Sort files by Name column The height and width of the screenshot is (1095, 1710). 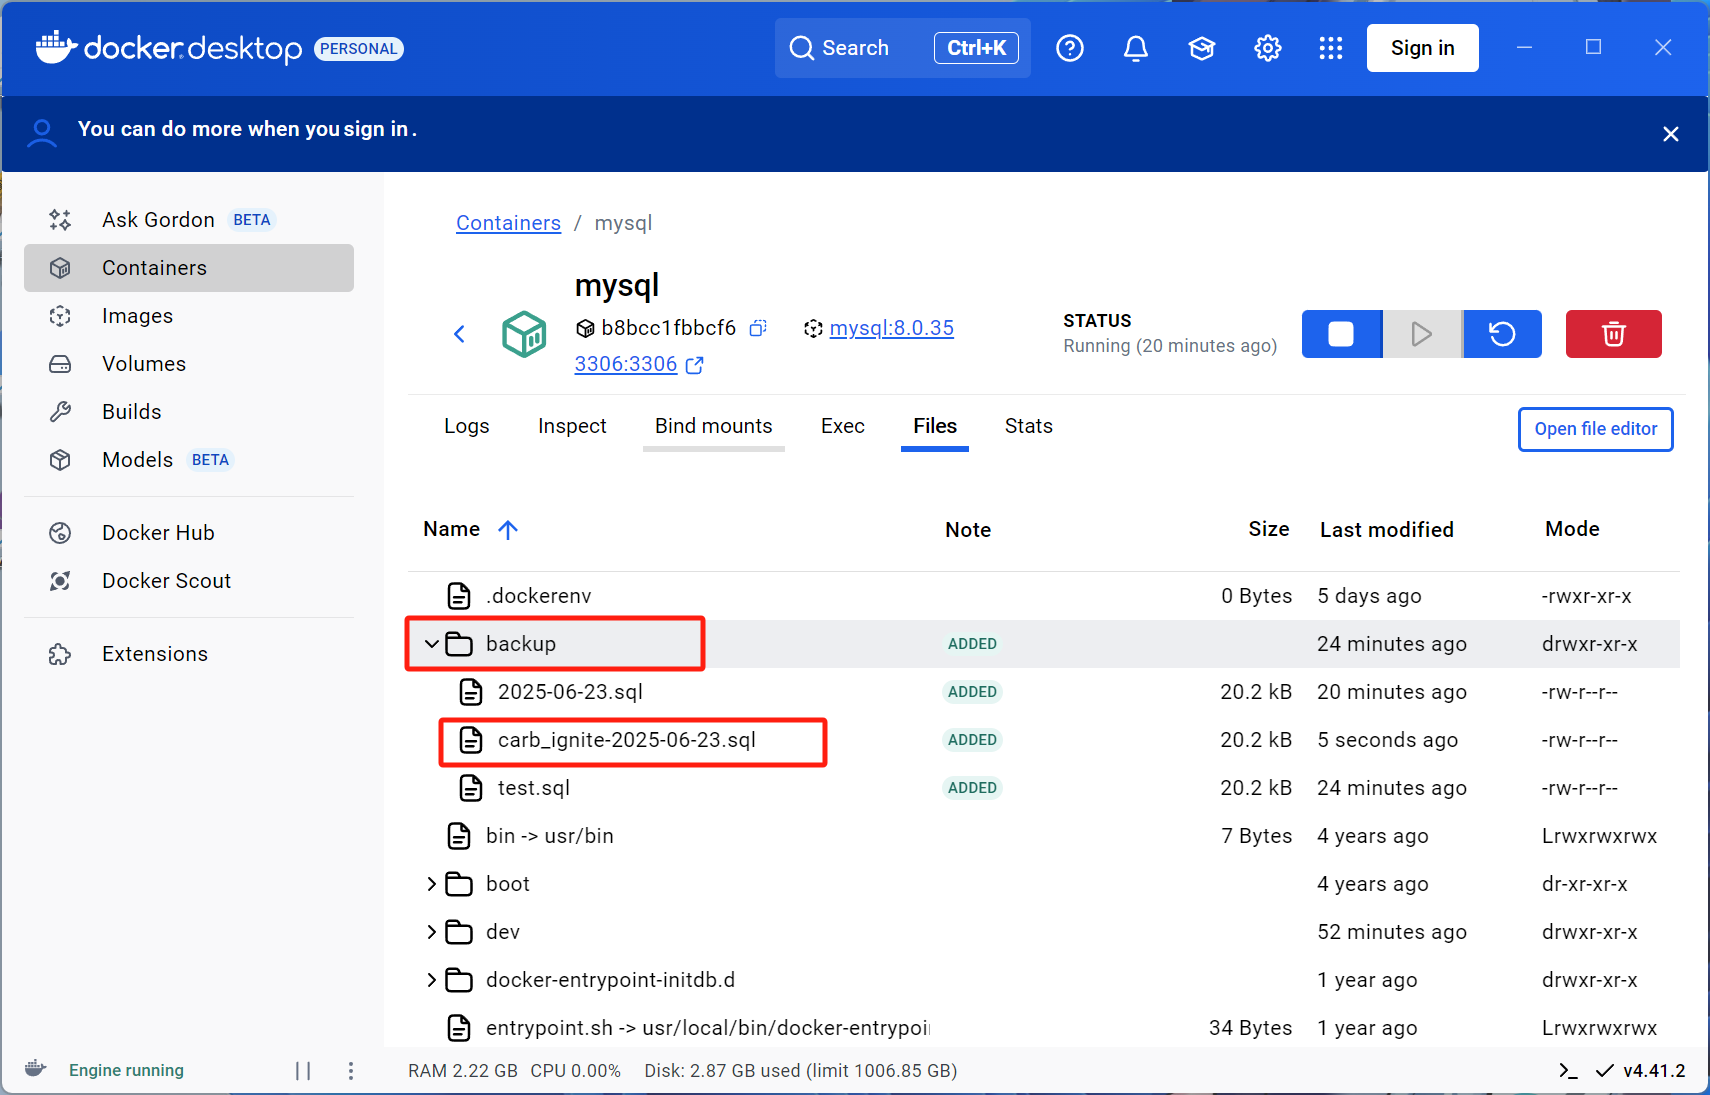coord(452,529)
